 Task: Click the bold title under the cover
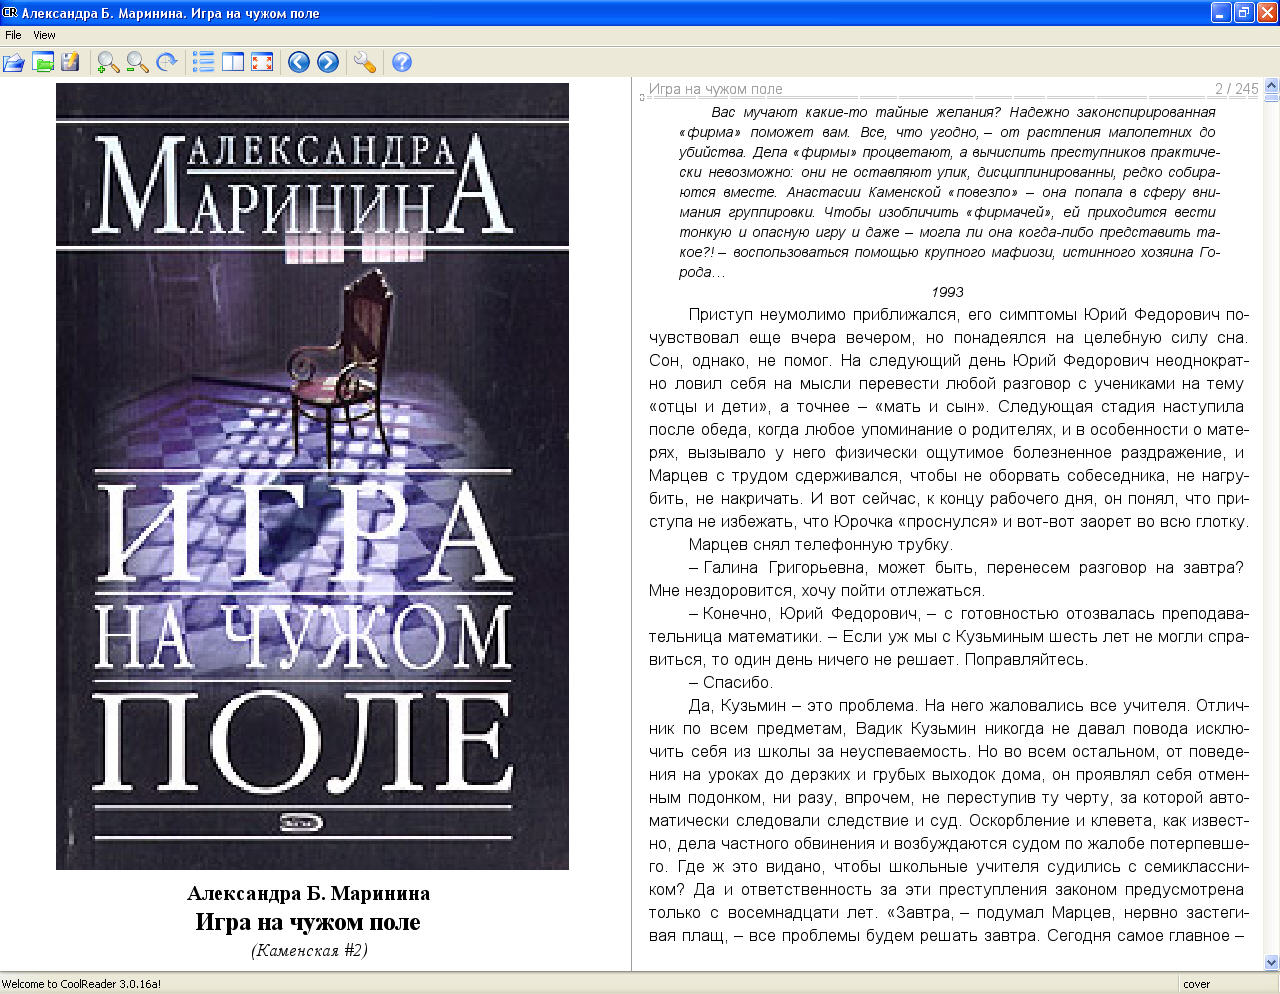[308, 922]
